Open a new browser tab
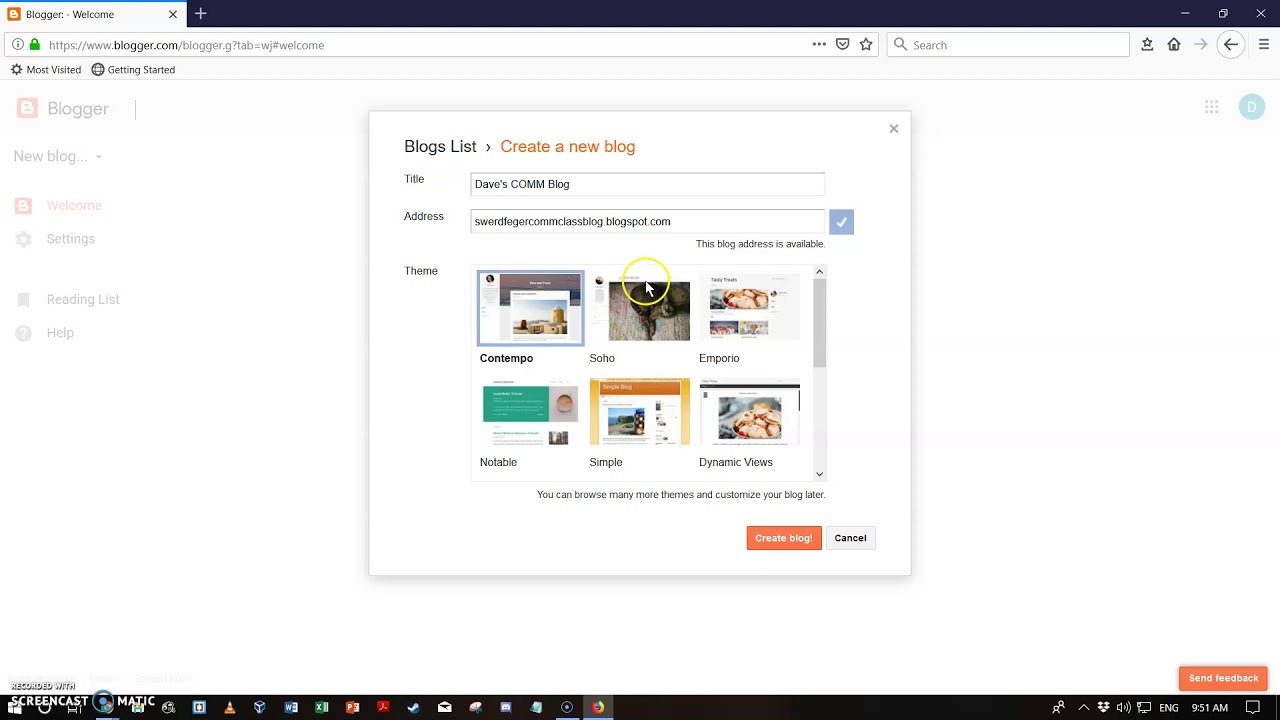The image size is (1280, 720). pyautogui.click(x=201, y=14)
